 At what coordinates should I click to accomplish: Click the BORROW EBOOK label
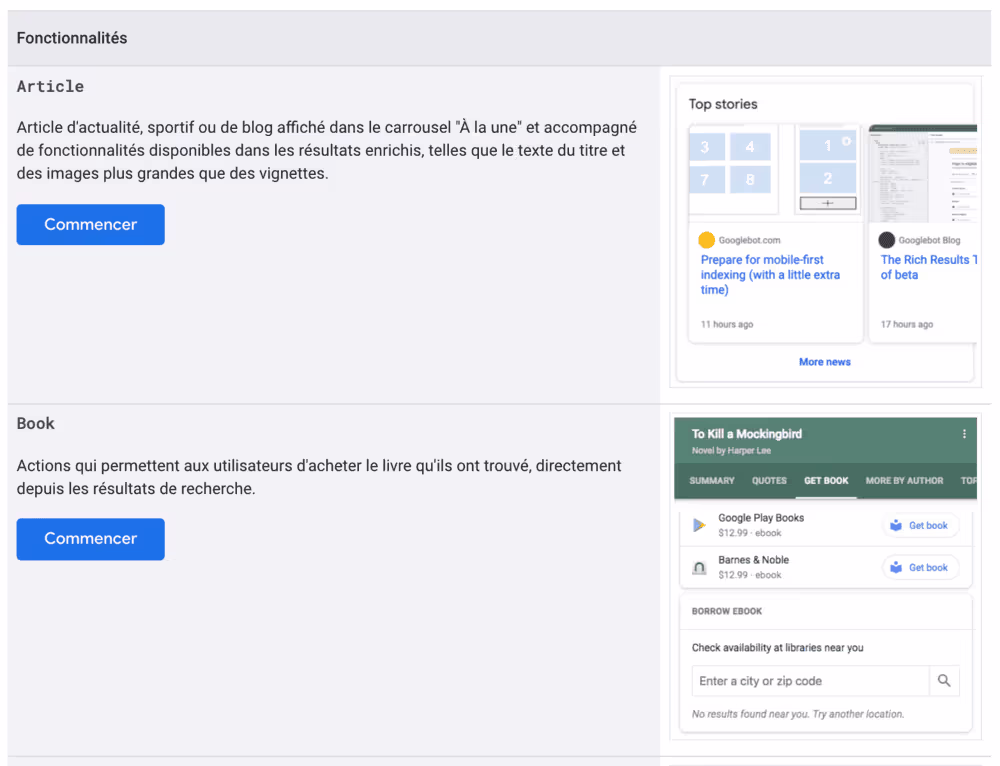pos(727,611)
